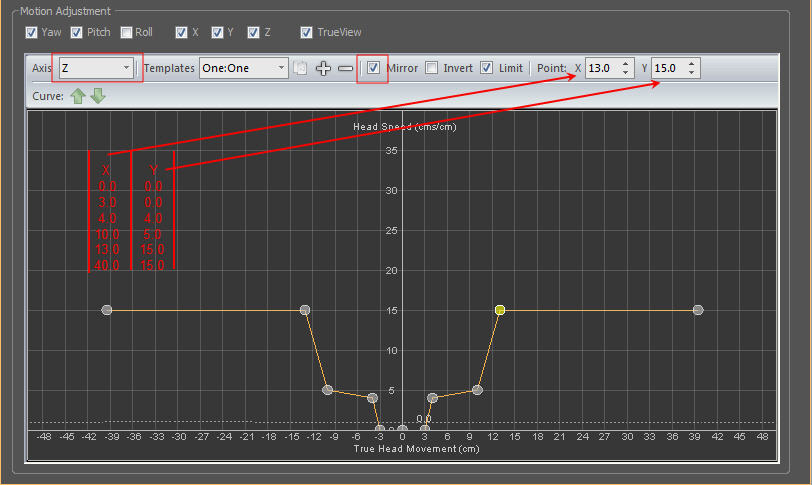Viewport: 812px width, 485px height.
Task: Uncheck the Limit checkbox
Action: pos(486,68)
